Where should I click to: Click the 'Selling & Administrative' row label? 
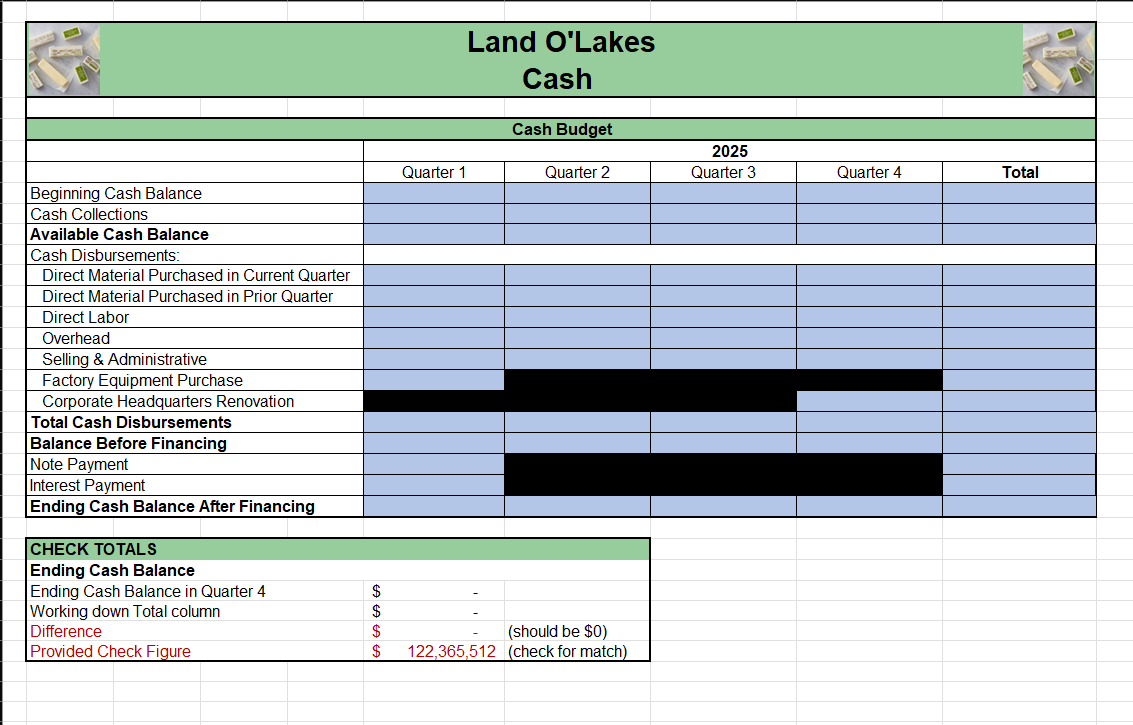click(124, 359)
